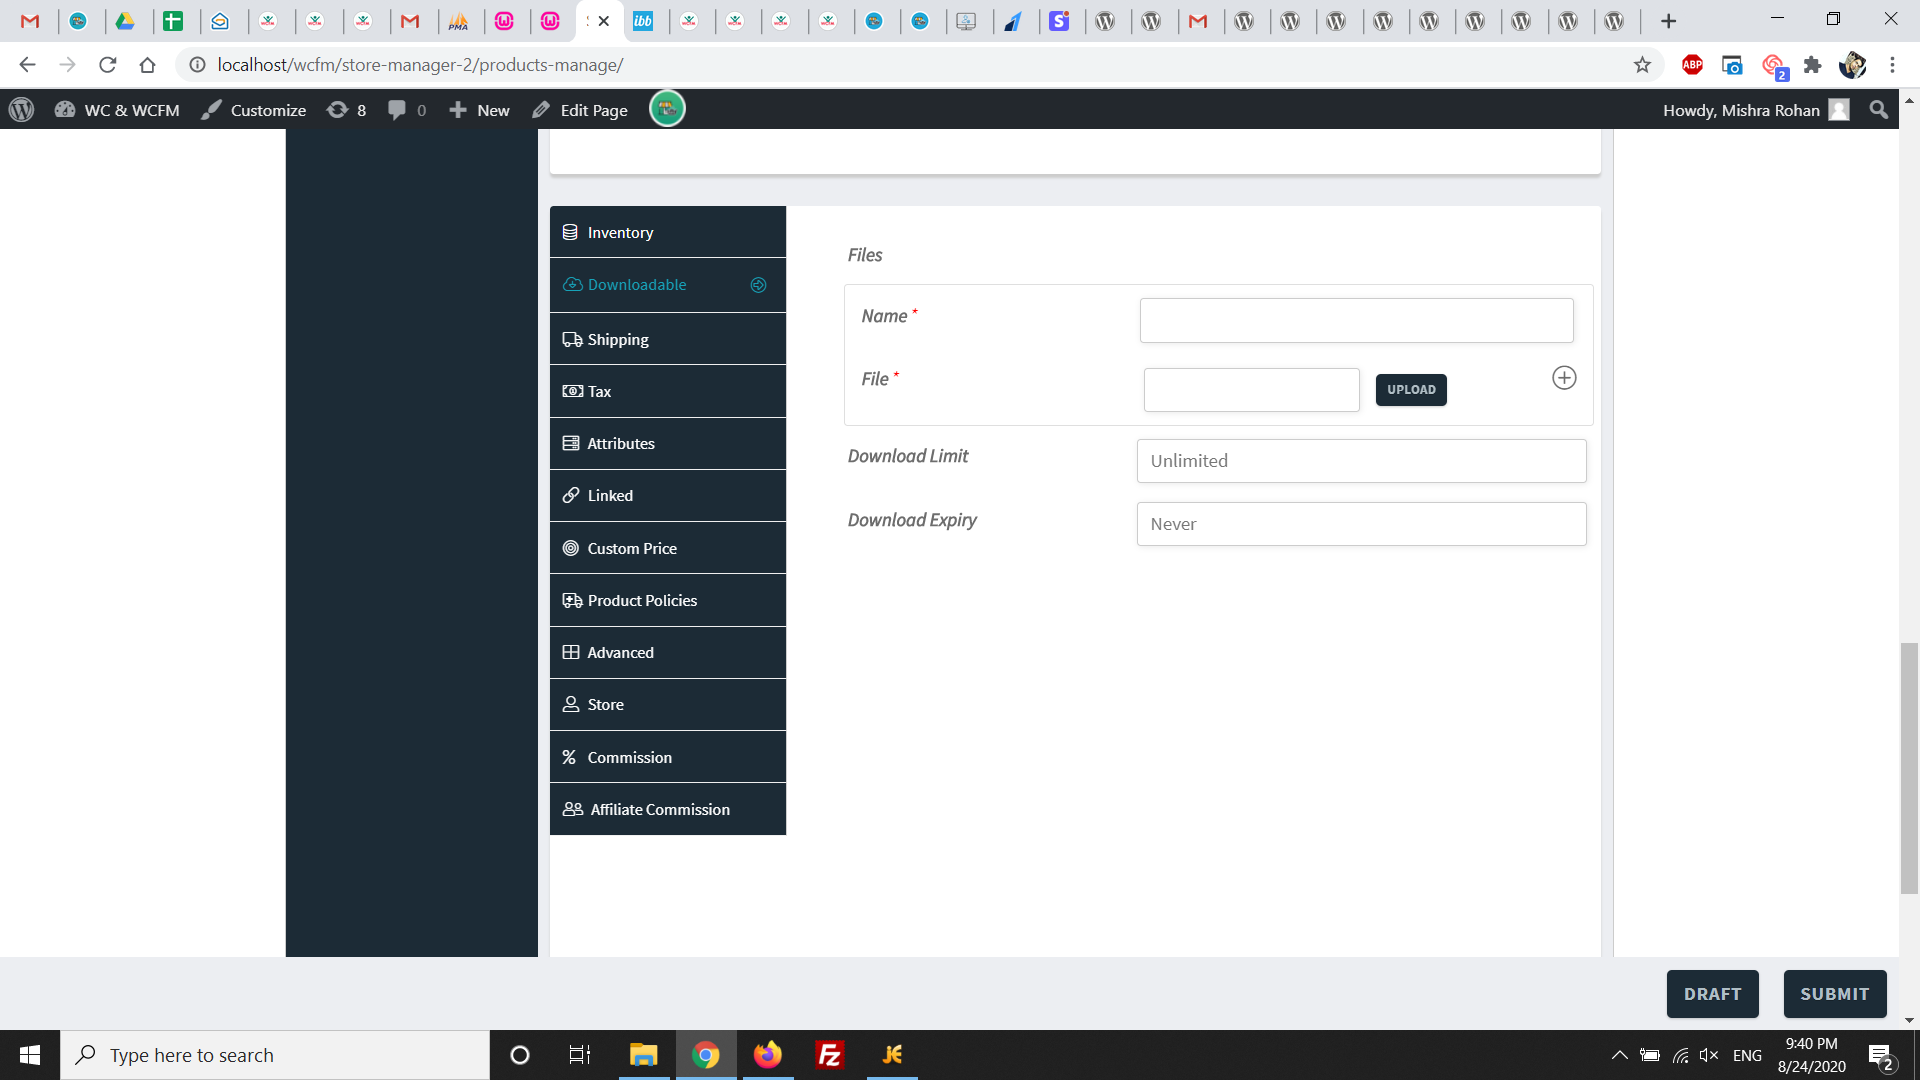The width and height of the screenshot is (1920, 1080).
Task: Bookmark this page with the star
Action: (1642, 65)
